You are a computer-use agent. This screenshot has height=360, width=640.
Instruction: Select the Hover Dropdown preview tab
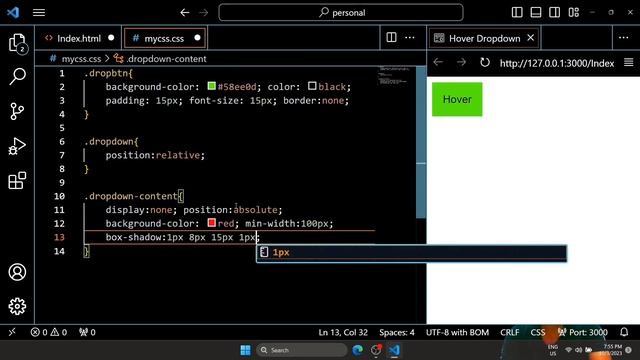pyautogui.click(x=484, y=38)
